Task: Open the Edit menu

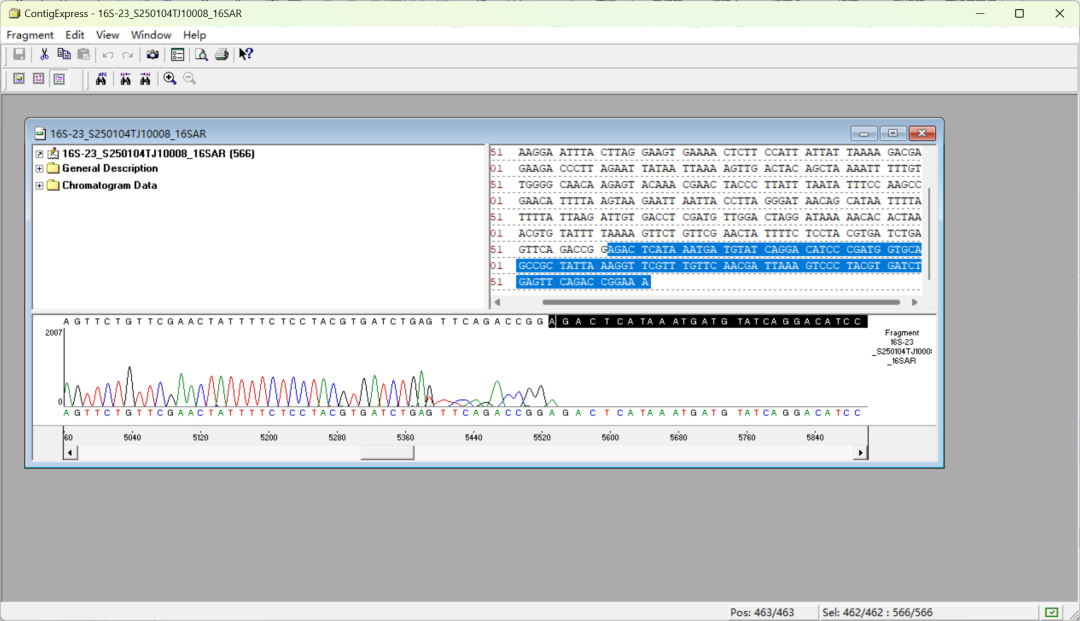Action: pyautogui.click(x=74, y=35)
